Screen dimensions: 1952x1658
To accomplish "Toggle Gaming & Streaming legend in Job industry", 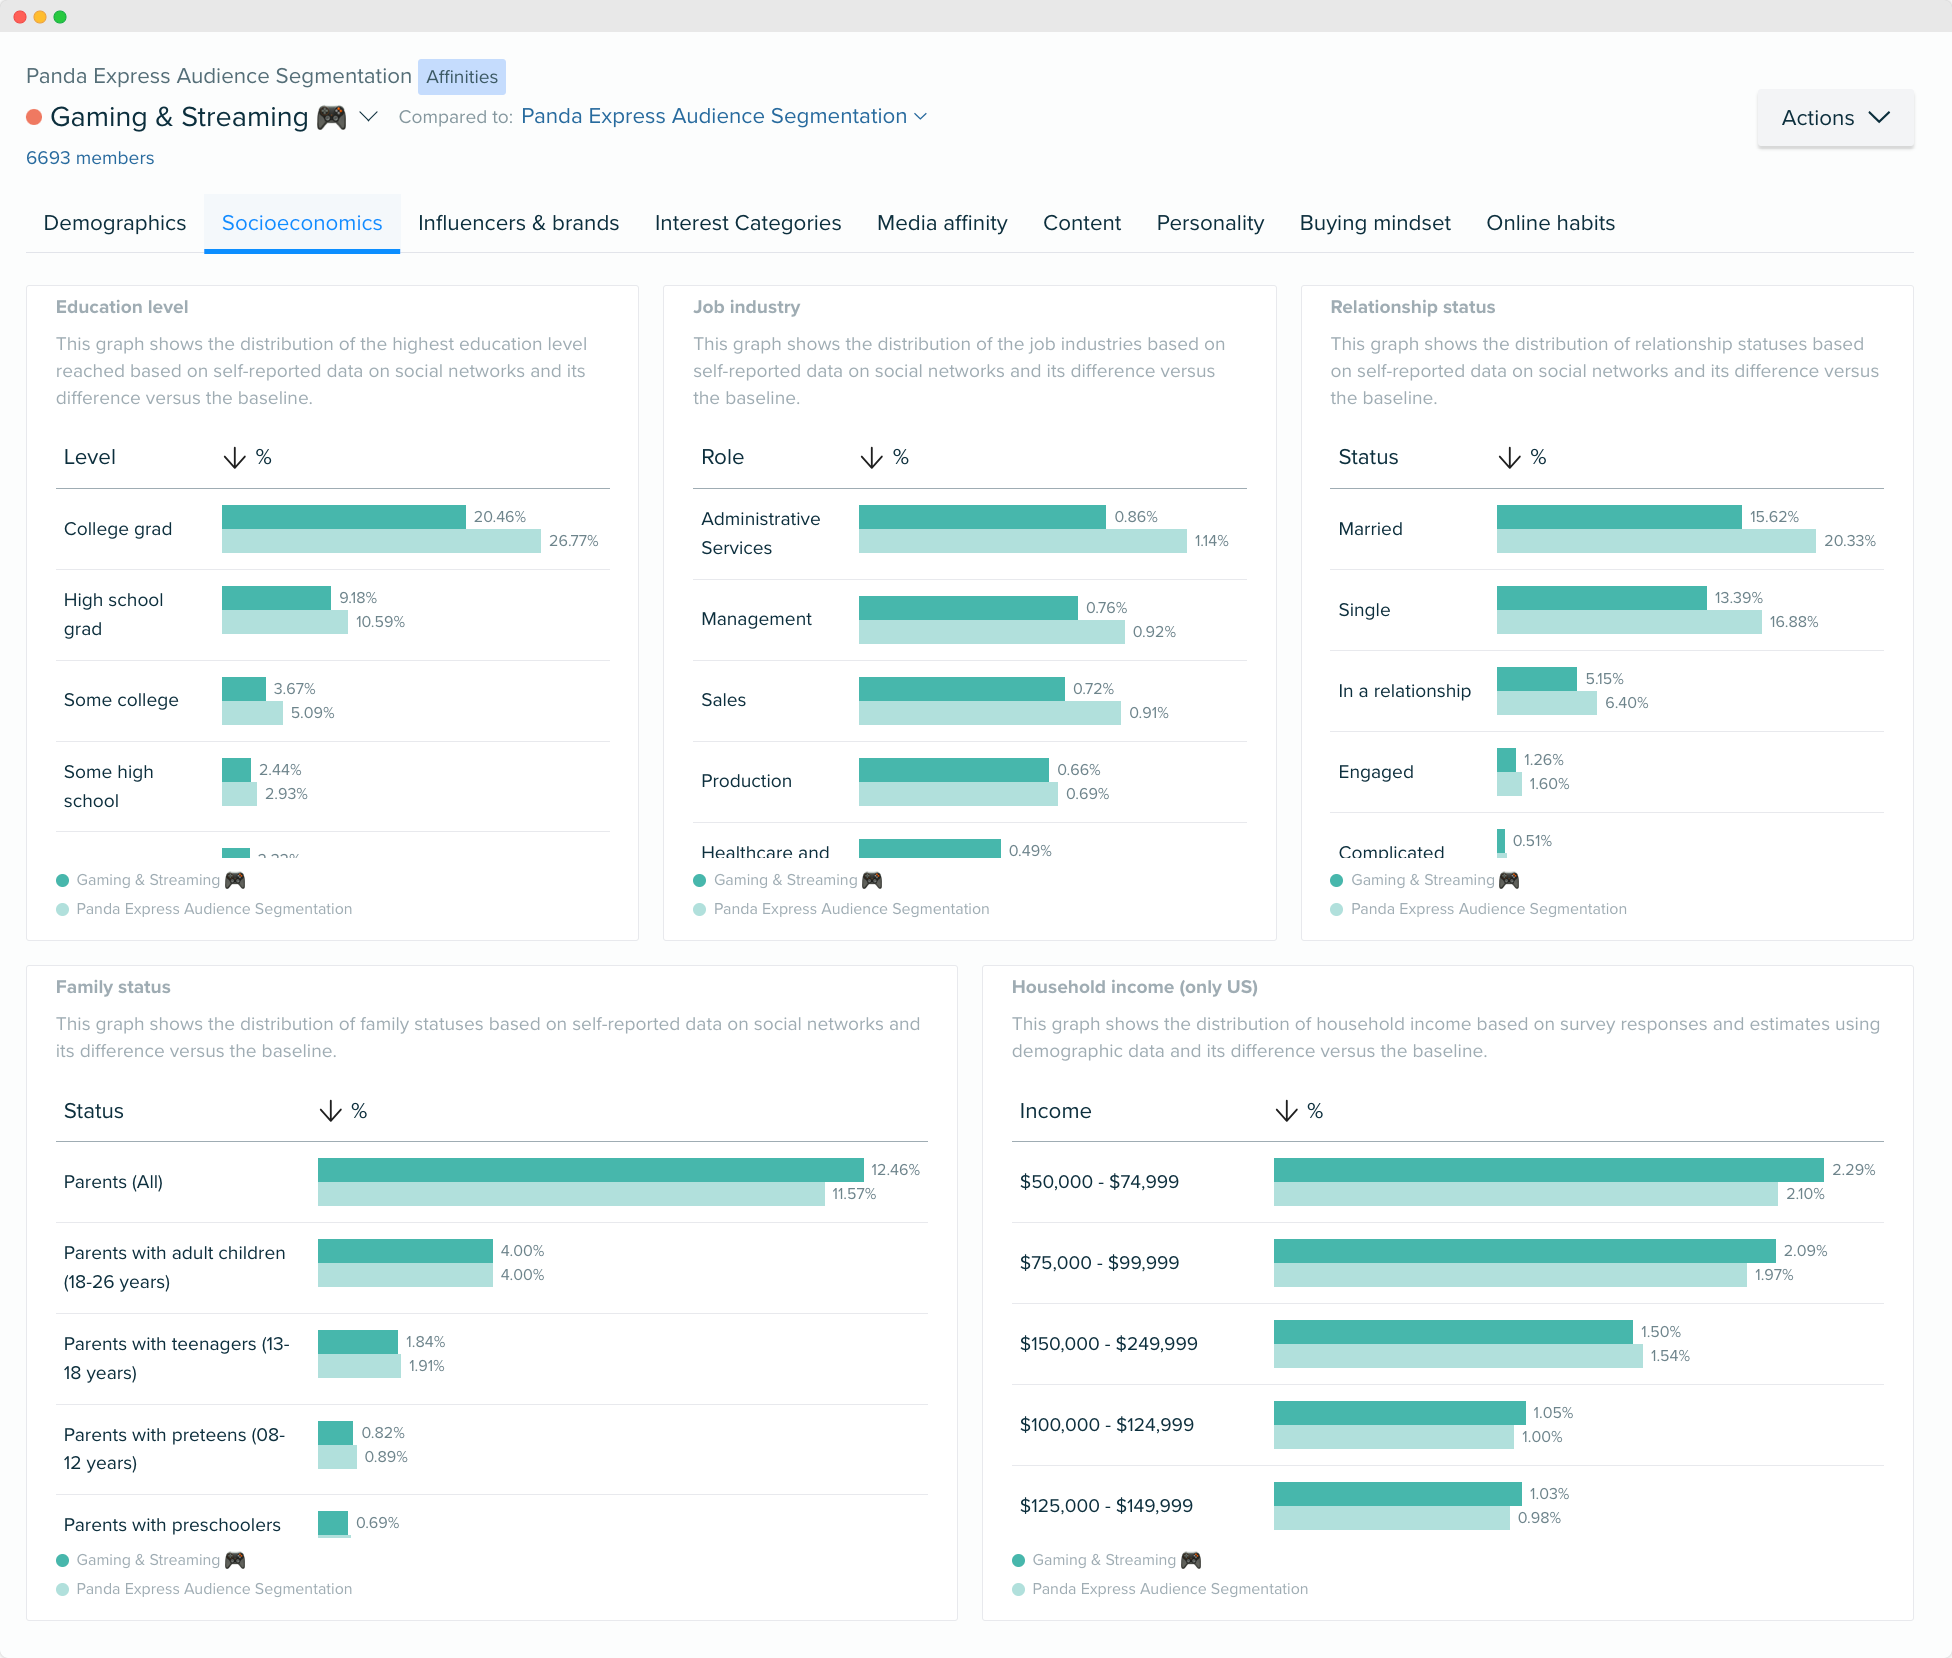I will click(x=788, y=880).
